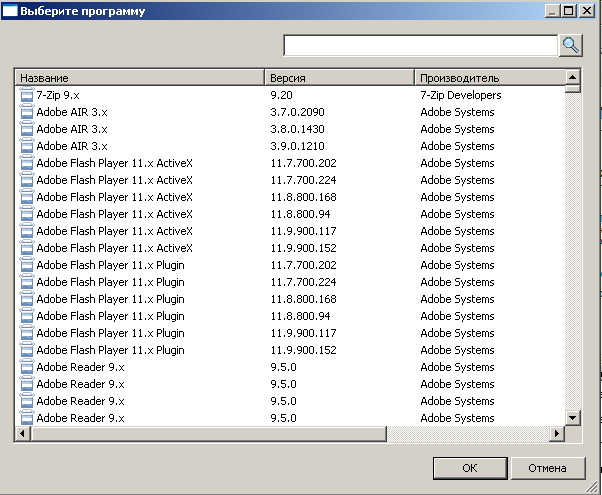Select the Flash Player ActiveX name, version 11.7.700.202
602x495 pixels.
click(x=114, y=163)
